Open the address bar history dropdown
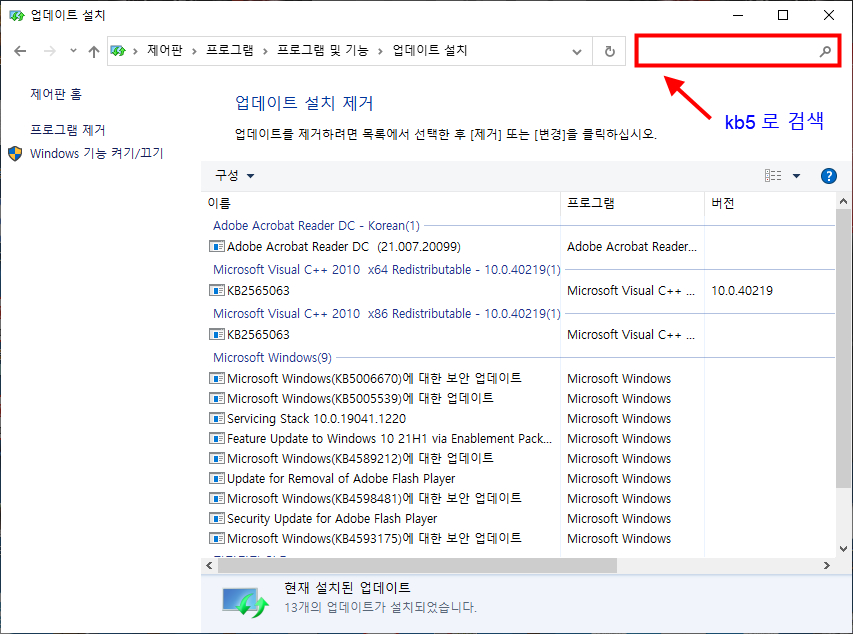 pyautogui.click(x=577, y=52)
